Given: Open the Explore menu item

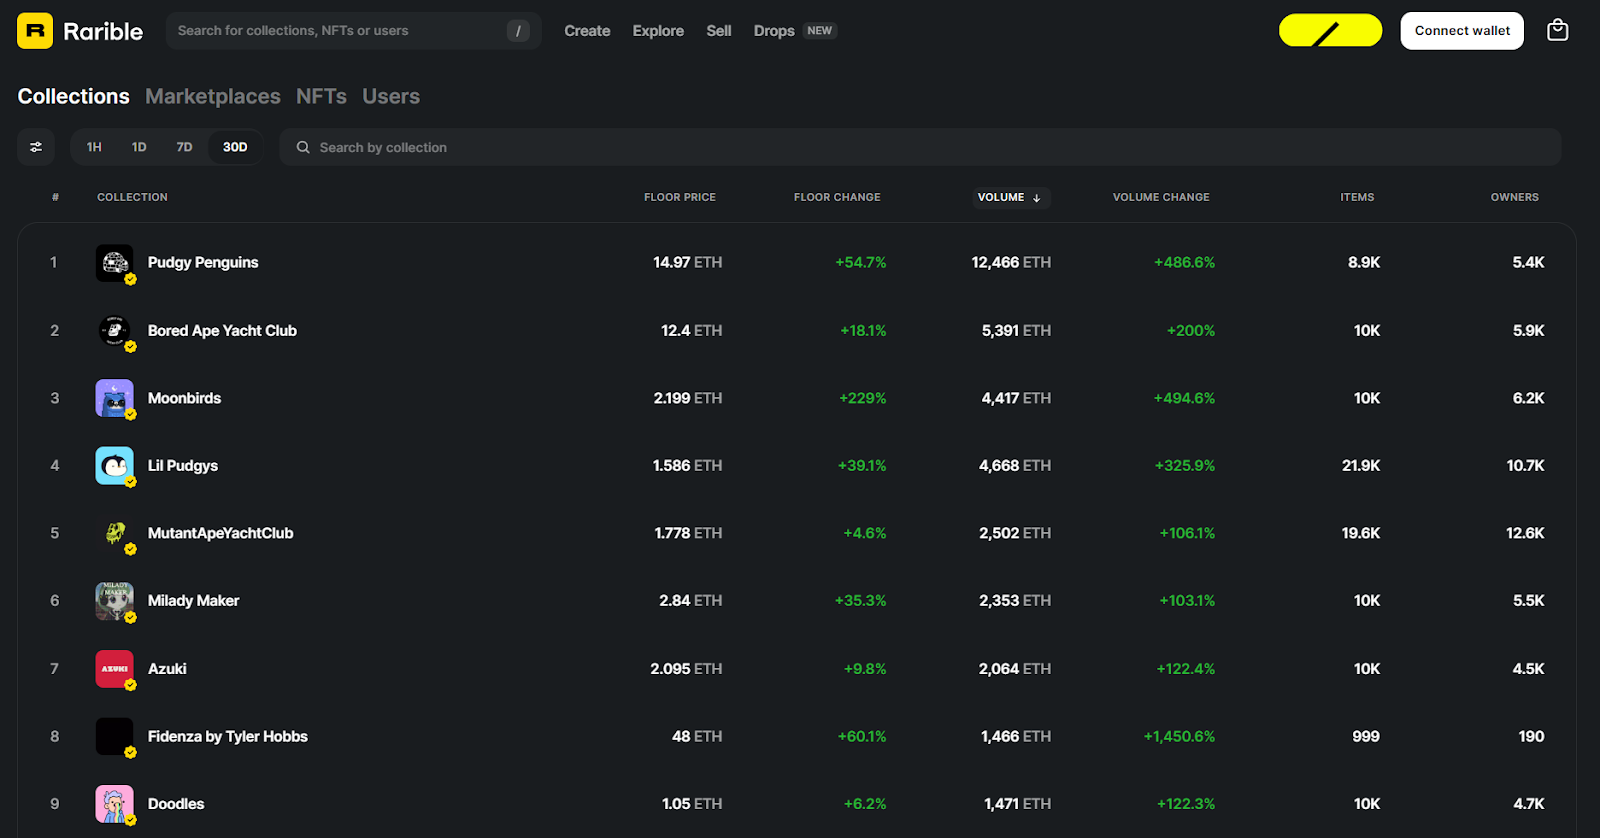Looking at the screenshot, I should [x=658, y=31].
